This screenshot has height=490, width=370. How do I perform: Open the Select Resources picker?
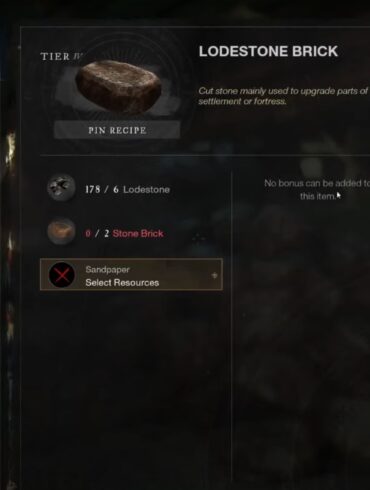(131, 274)
